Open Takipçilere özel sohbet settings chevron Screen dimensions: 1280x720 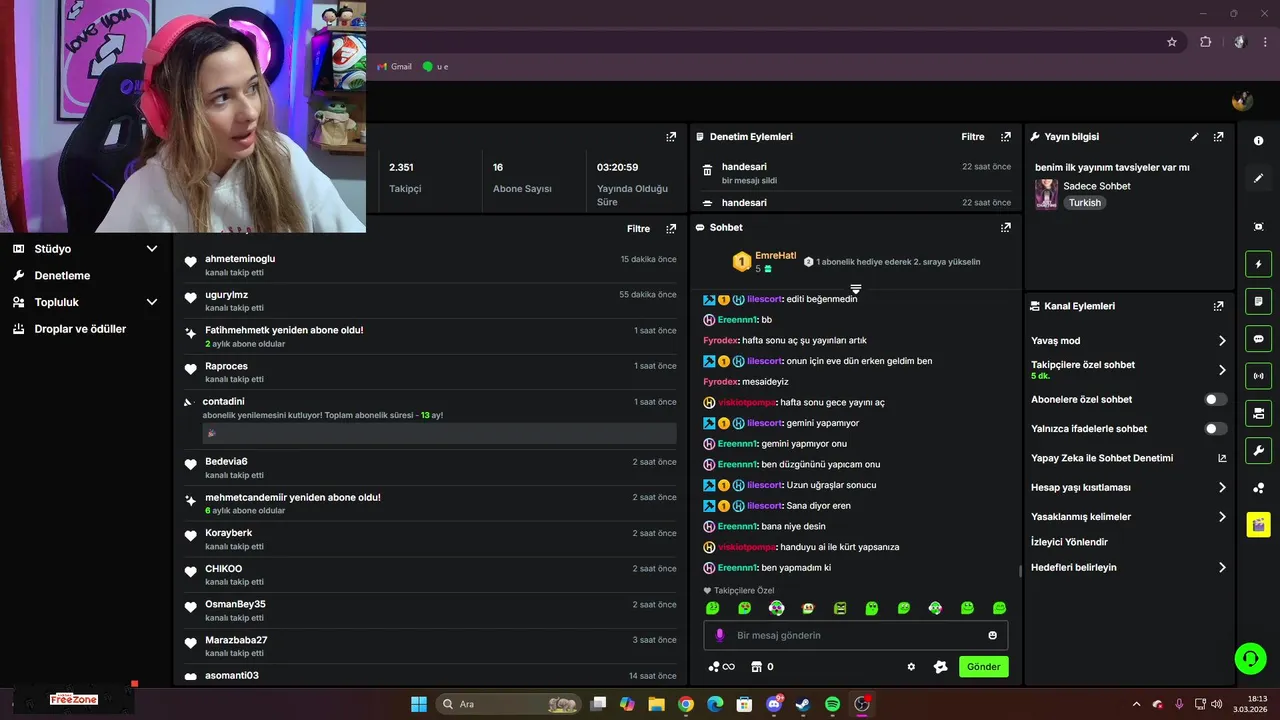[1221, 370]
